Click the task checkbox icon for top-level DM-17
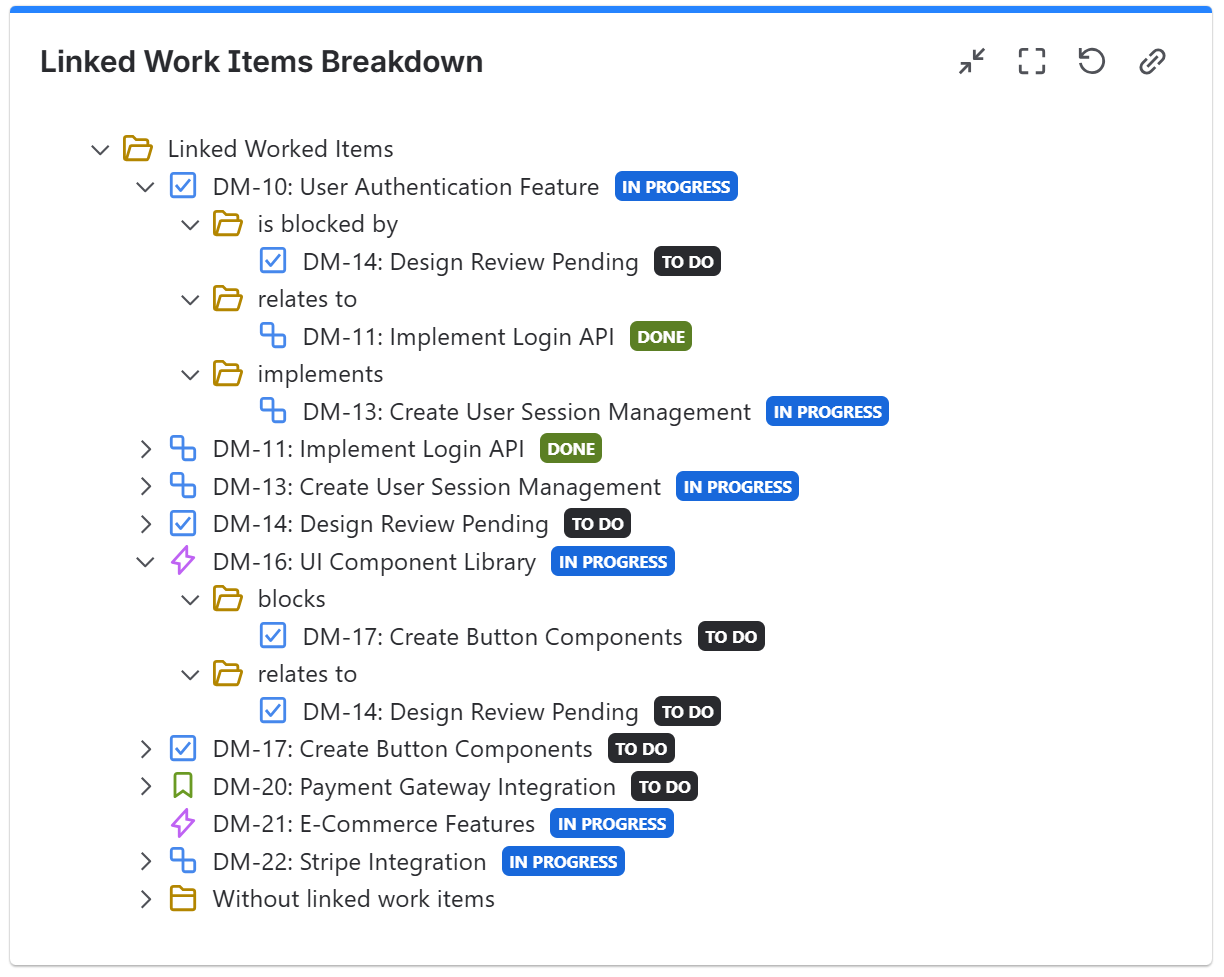 (183, 748)
